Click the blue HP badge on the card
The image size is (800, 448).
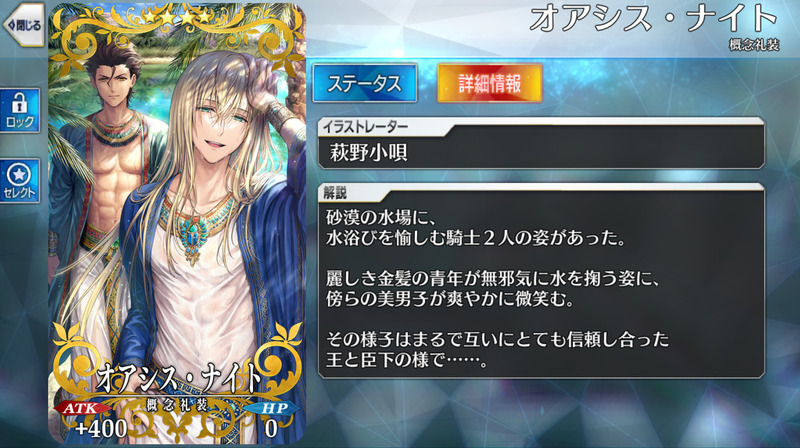[x=274, y=408]
